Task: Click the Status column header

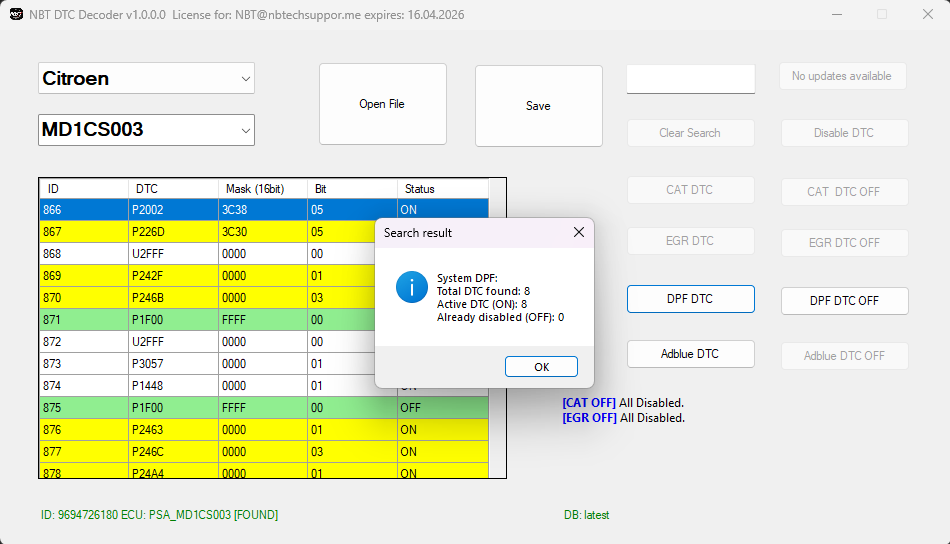Action: 443,189
